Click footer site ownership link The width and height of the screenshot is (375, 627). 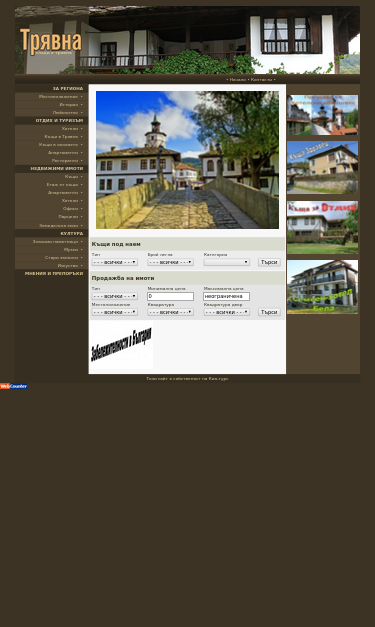click(188, 378)
